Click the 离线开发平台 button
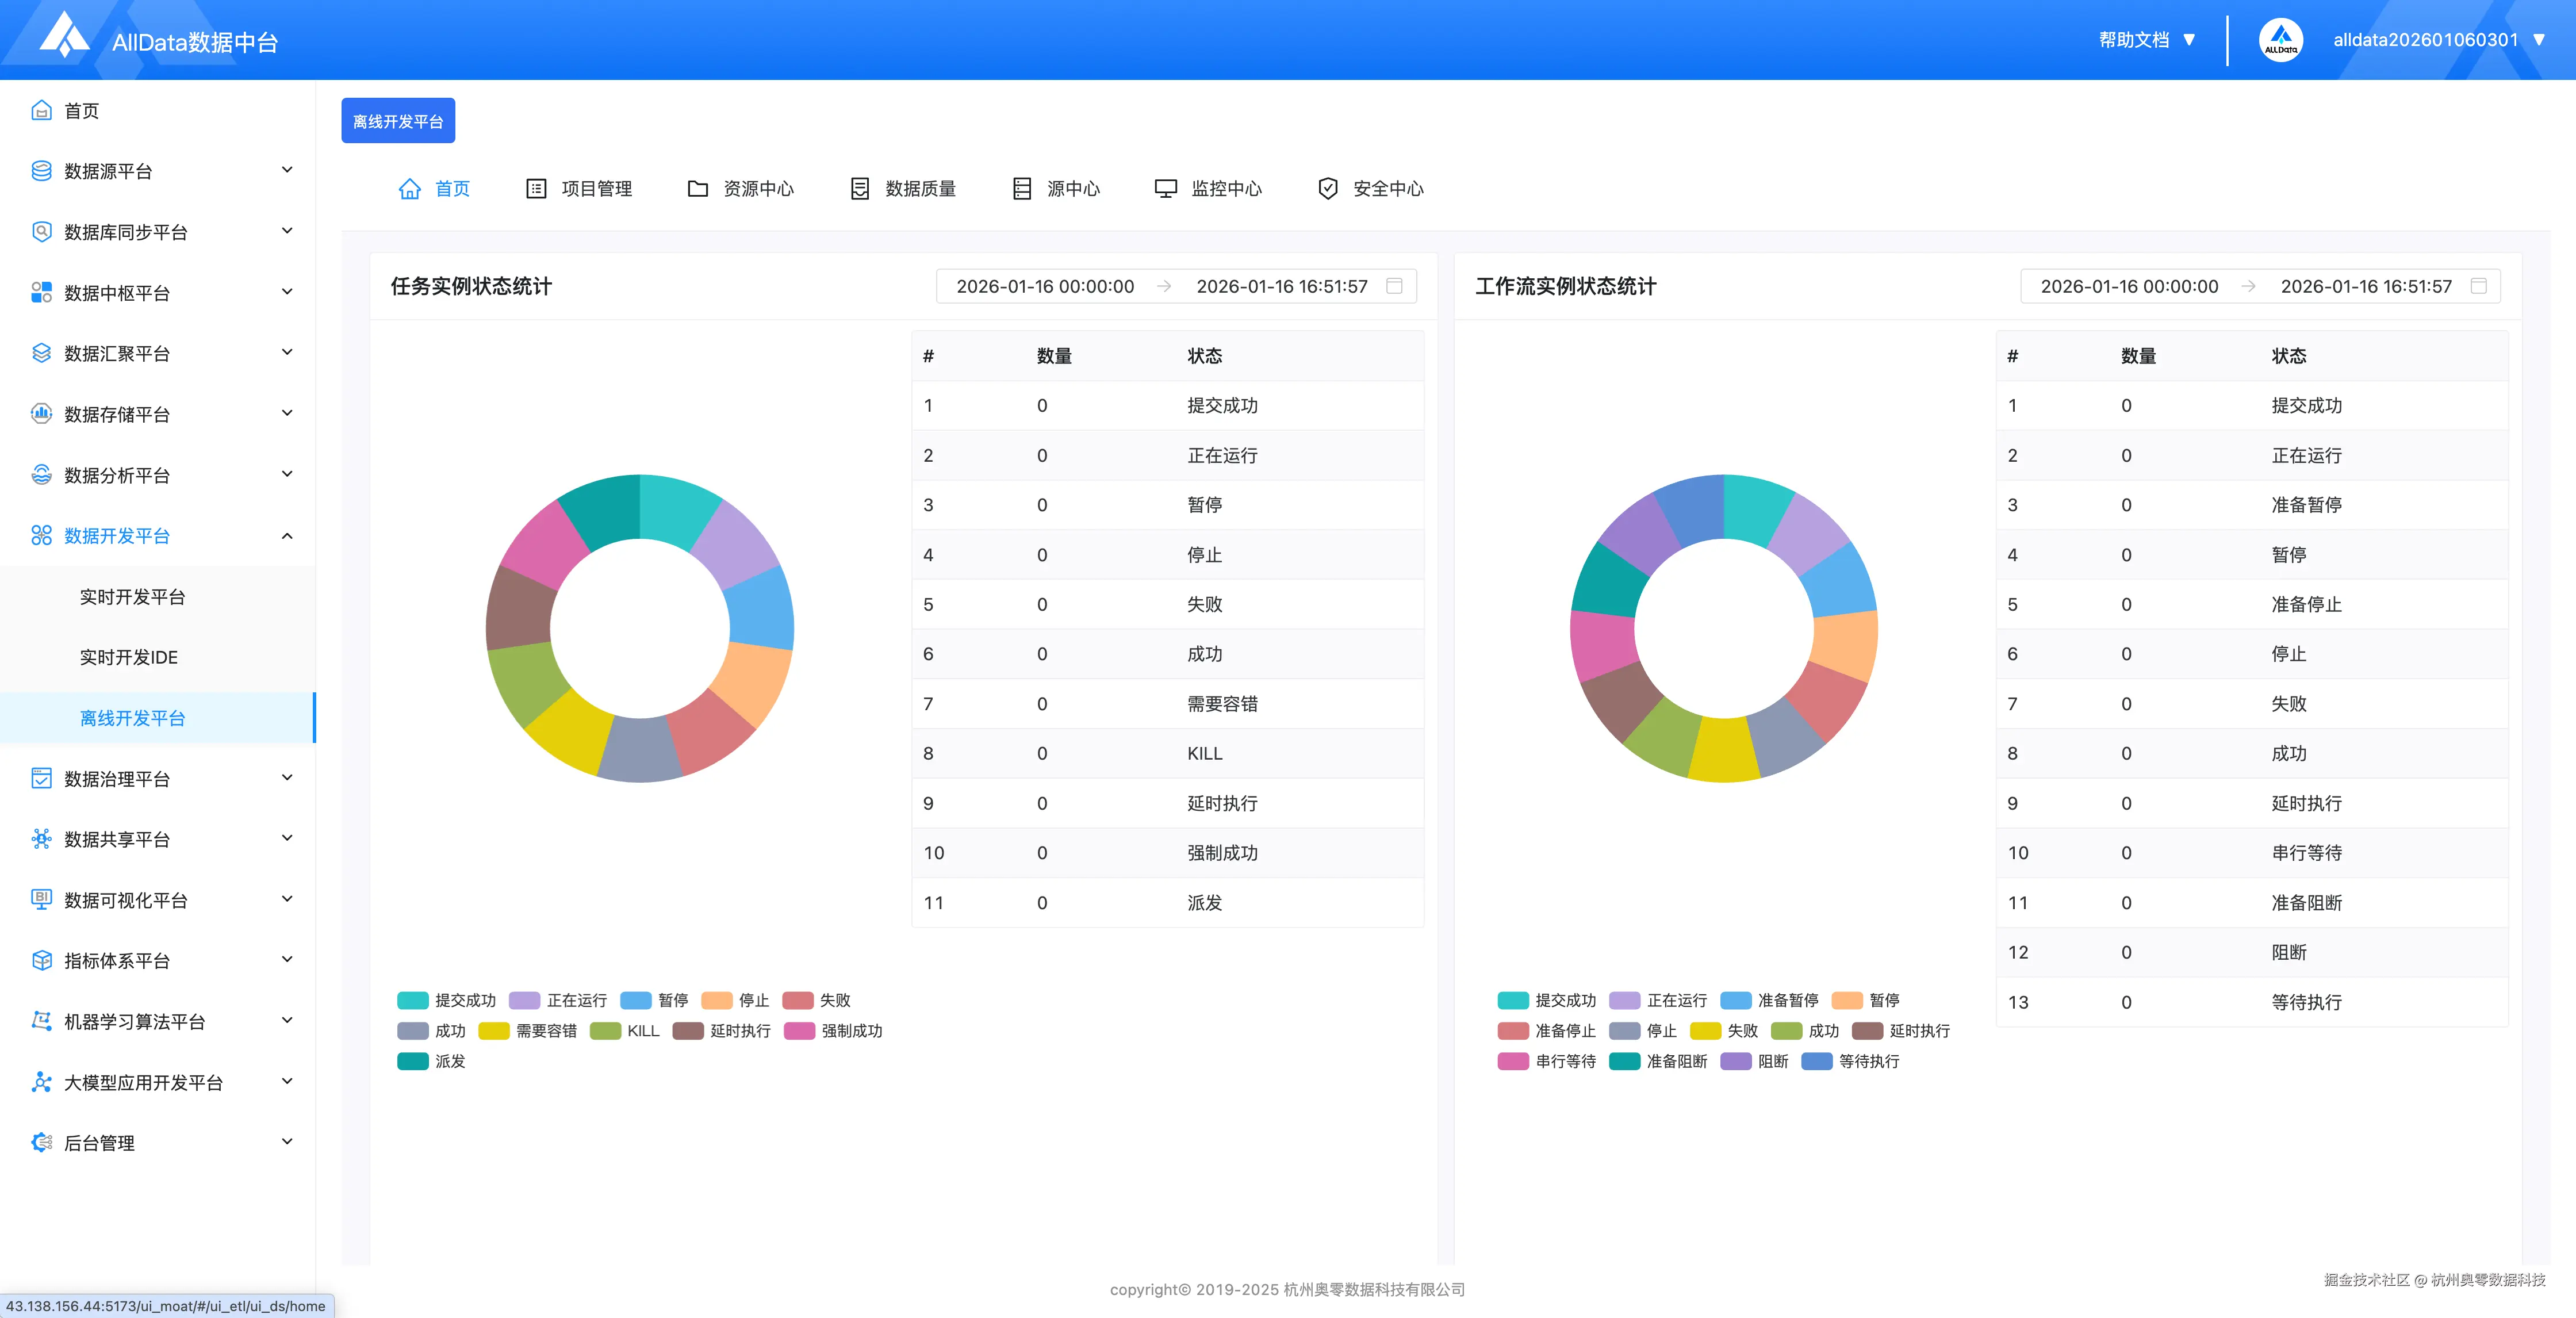 [x=398, y=120]
